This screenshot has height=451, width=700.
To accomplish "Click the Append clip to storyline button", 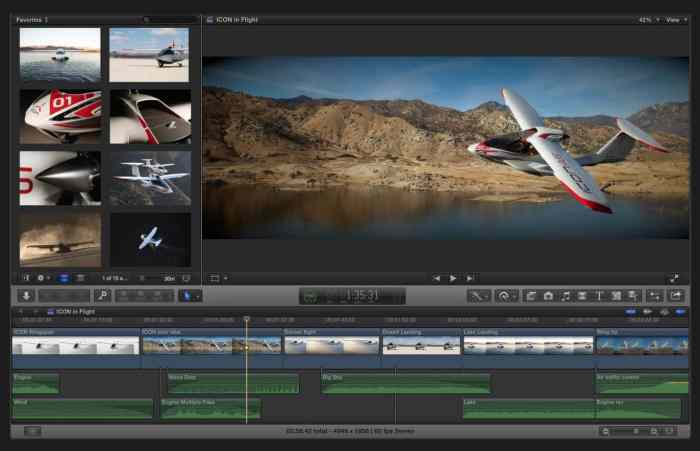I will click(158, 296).
